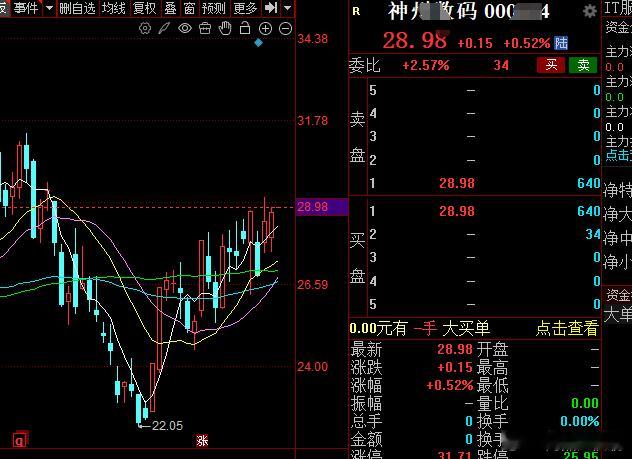Toggle the eye visibility icon
Screen dimensions: 632x459
pos(185,28)
